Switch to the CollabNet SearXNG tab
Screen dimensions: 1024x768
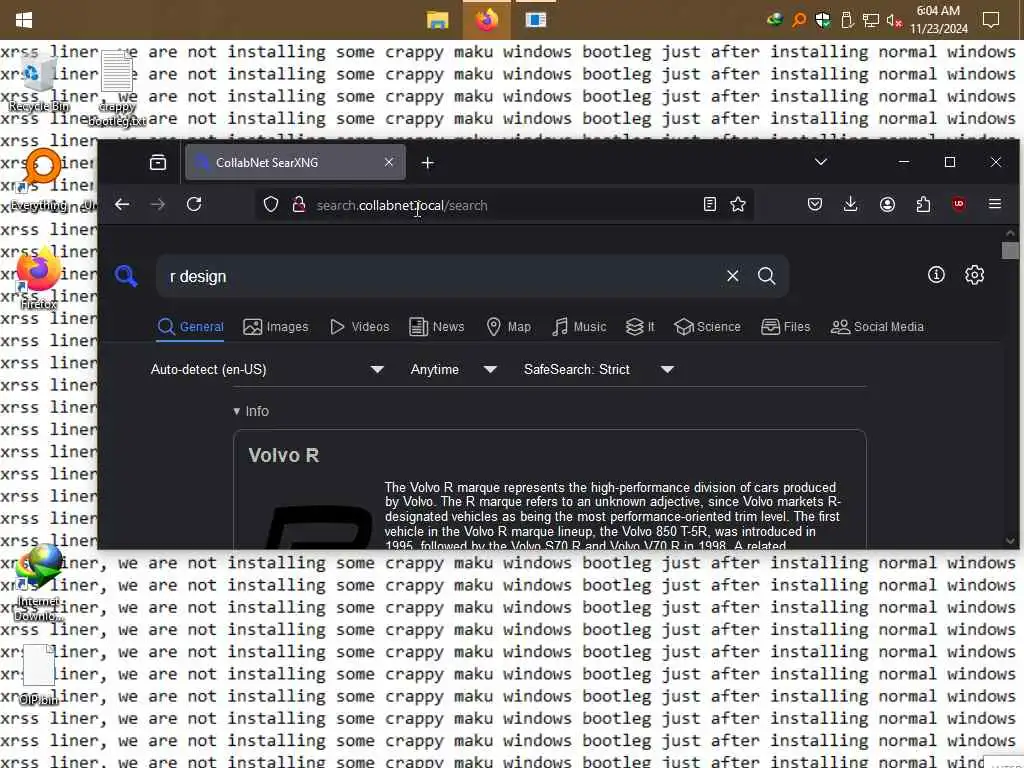coord(295,163)
